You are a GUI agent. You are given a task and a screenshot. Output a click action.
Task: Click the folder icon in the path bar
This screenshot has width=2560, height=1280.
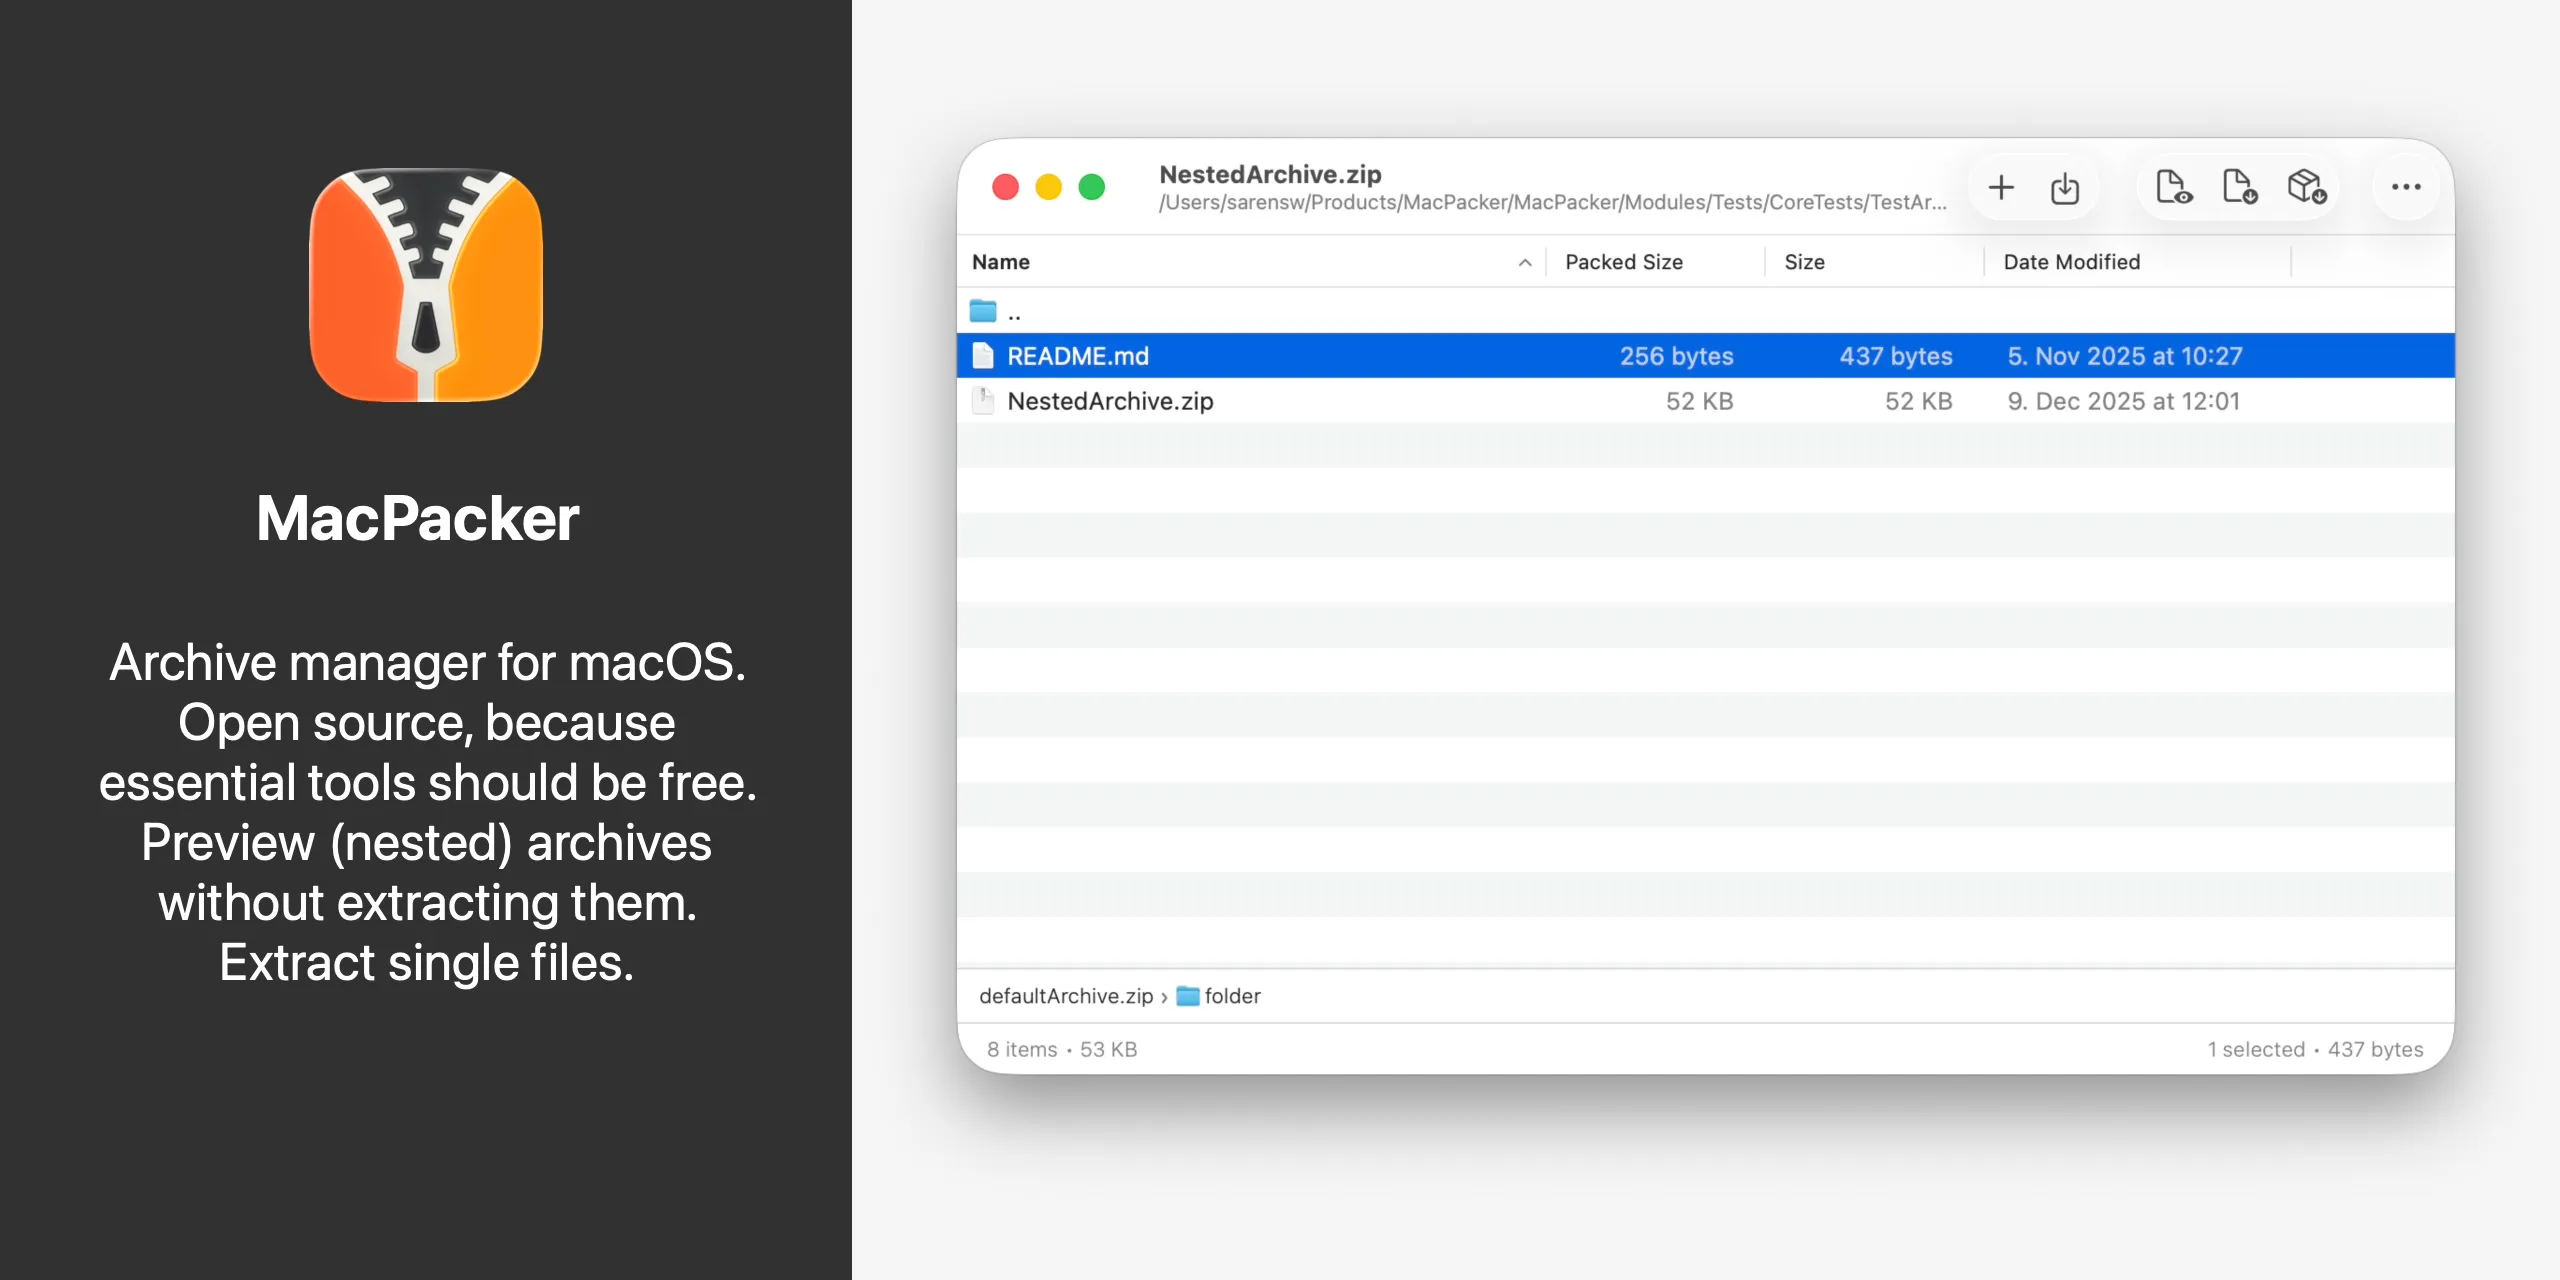[1188, 996]
